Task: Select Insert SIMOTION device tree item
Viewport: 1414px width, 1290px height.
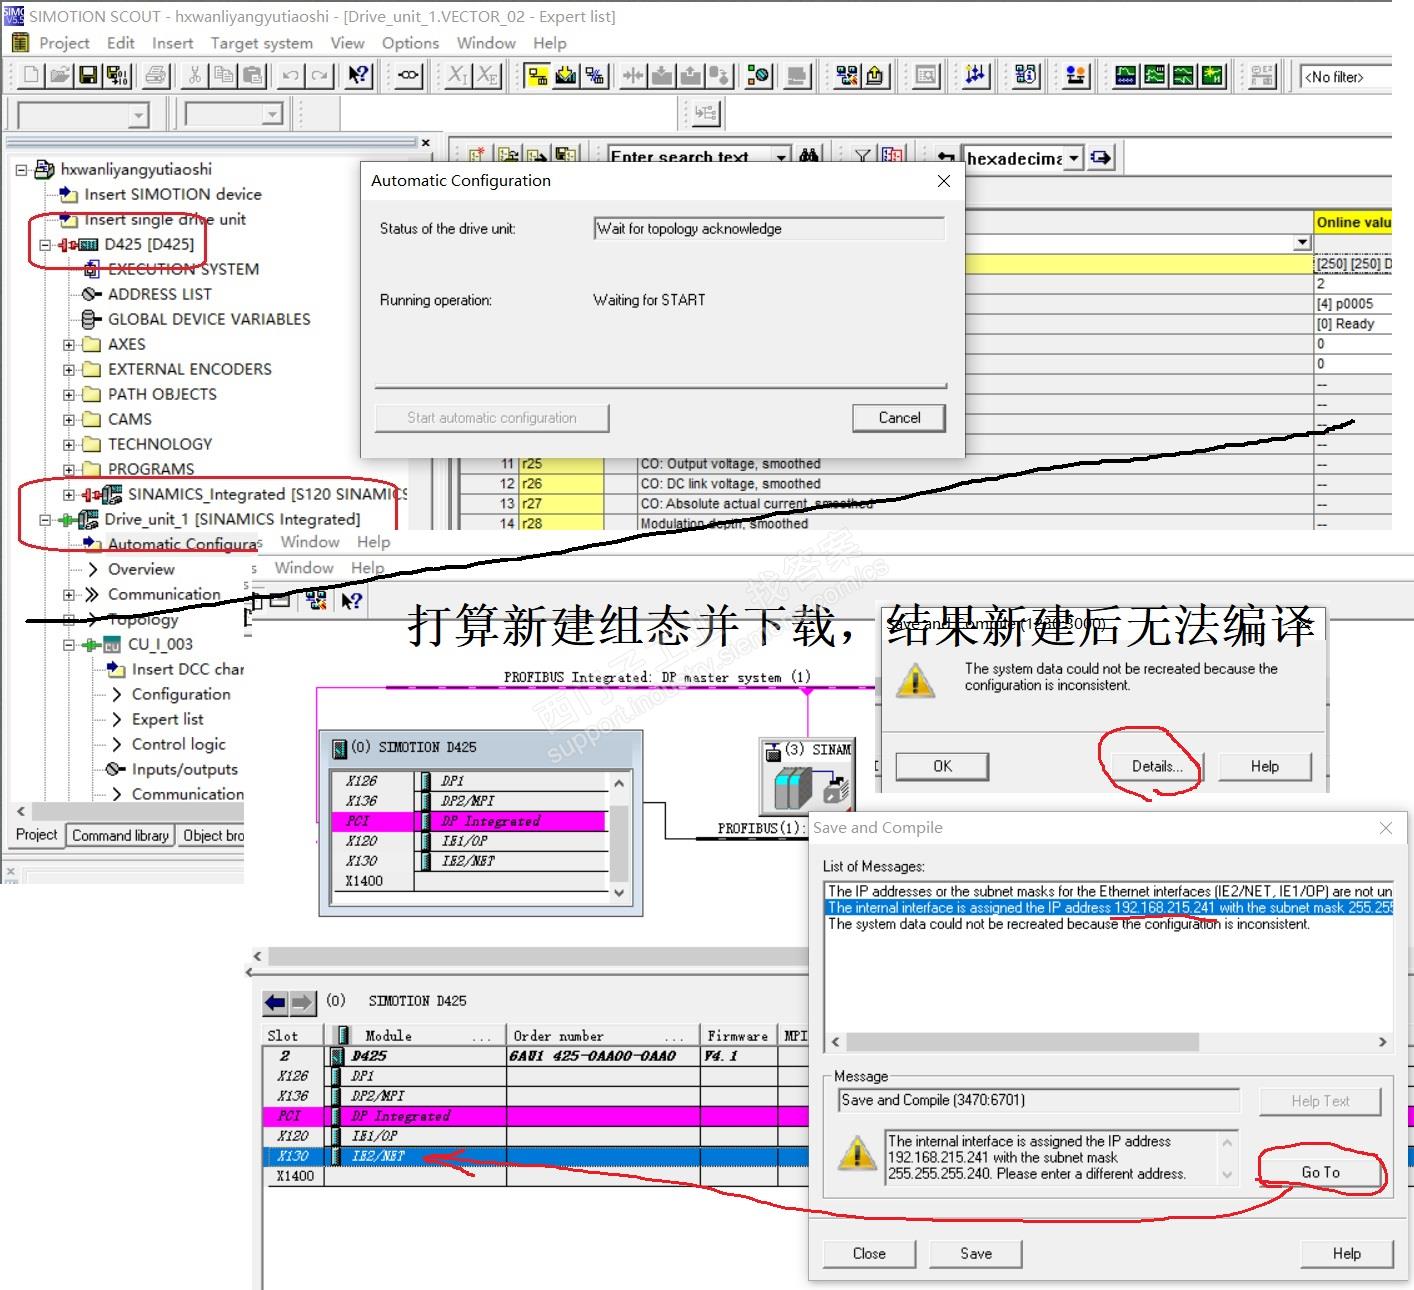Action: pyautogui.click(x=172, y=194)
